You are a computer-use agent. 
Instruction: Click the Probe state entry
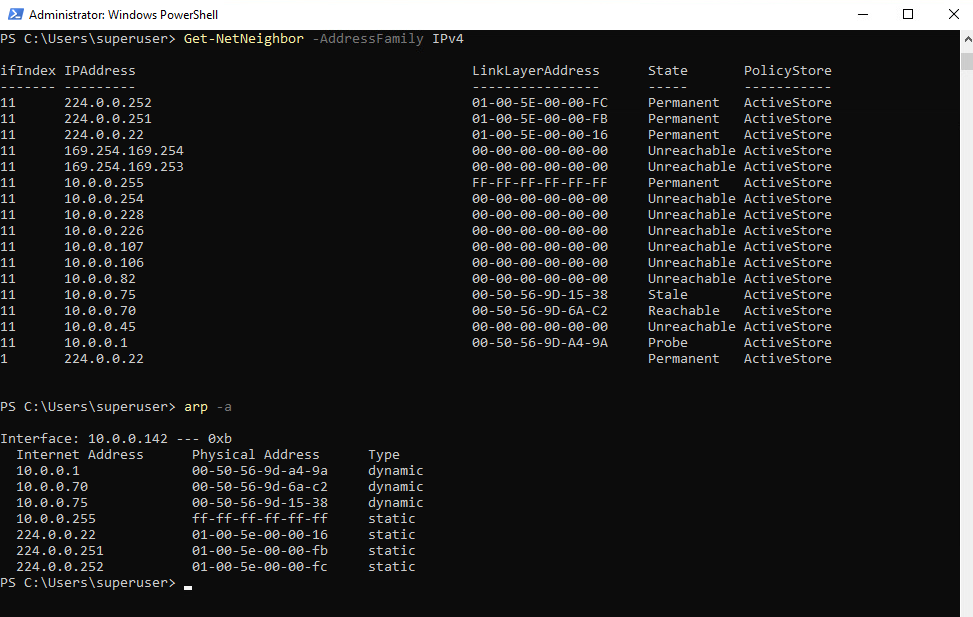[668, 343]
